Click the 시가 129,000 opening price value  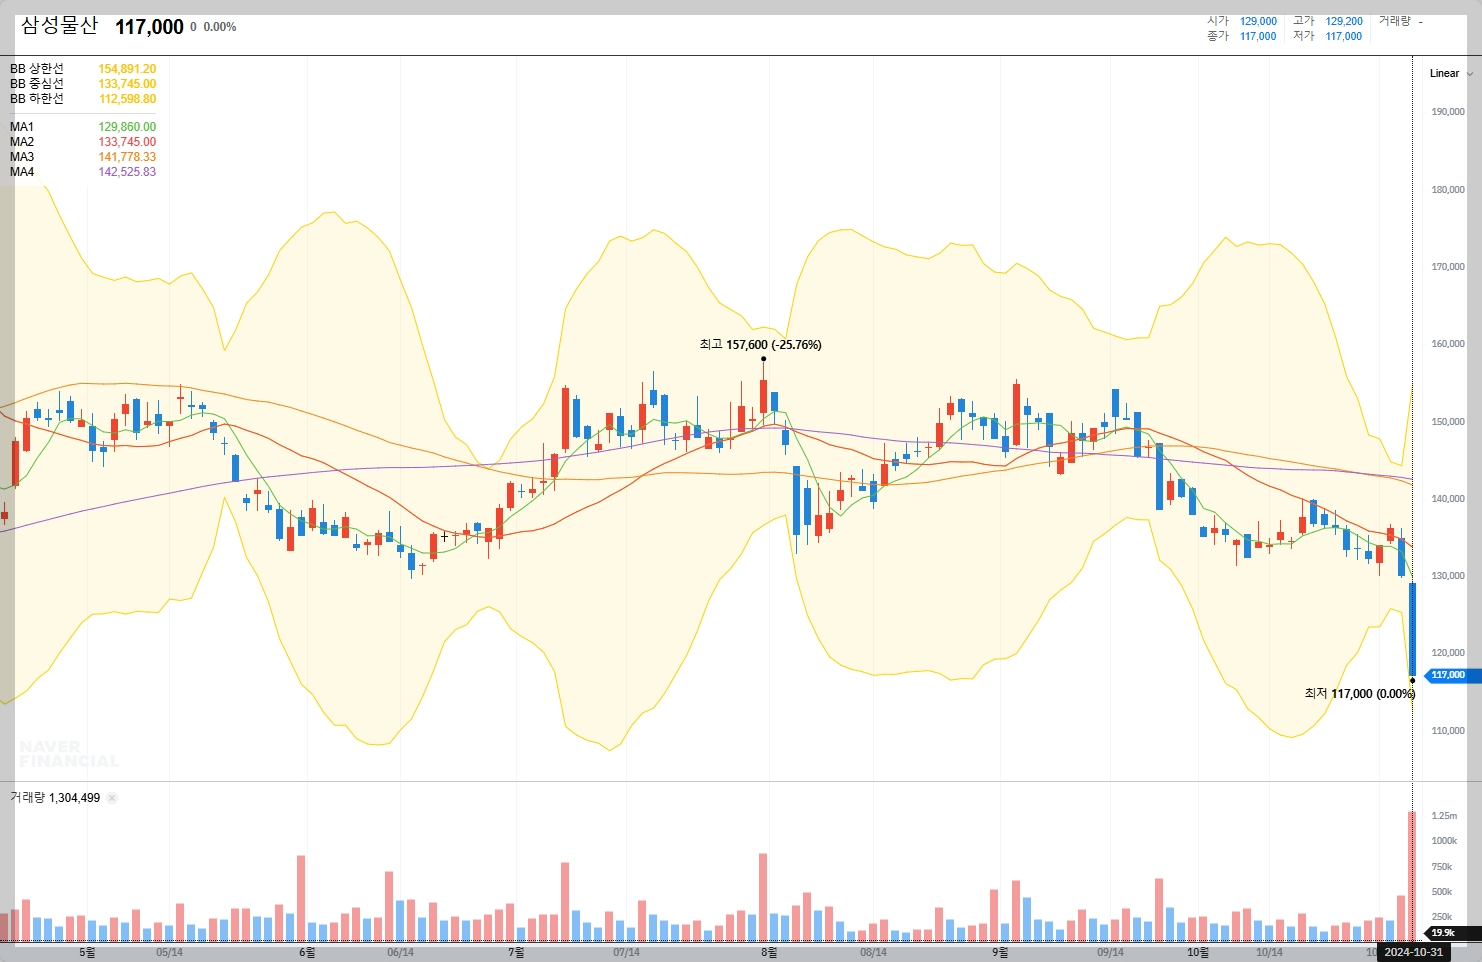pyautogui.click(x=1258, y=21)
